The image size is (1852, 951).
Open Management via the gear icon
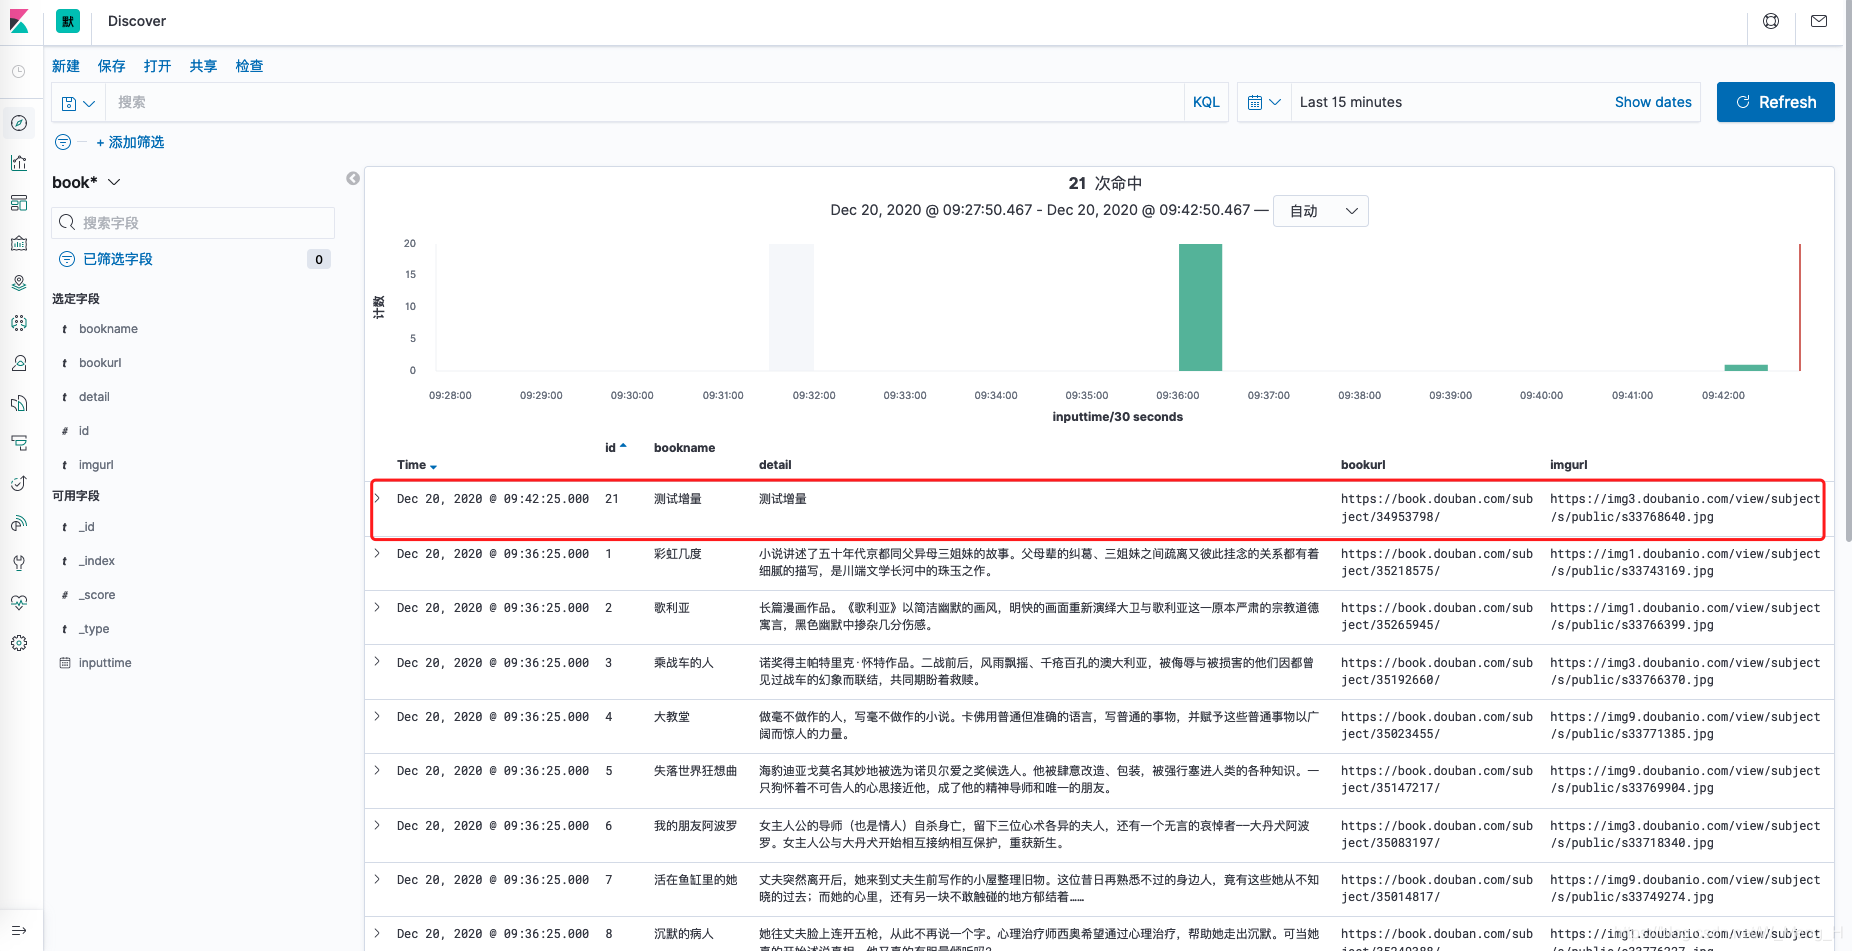pyautogui.click(x=19, y=642)
